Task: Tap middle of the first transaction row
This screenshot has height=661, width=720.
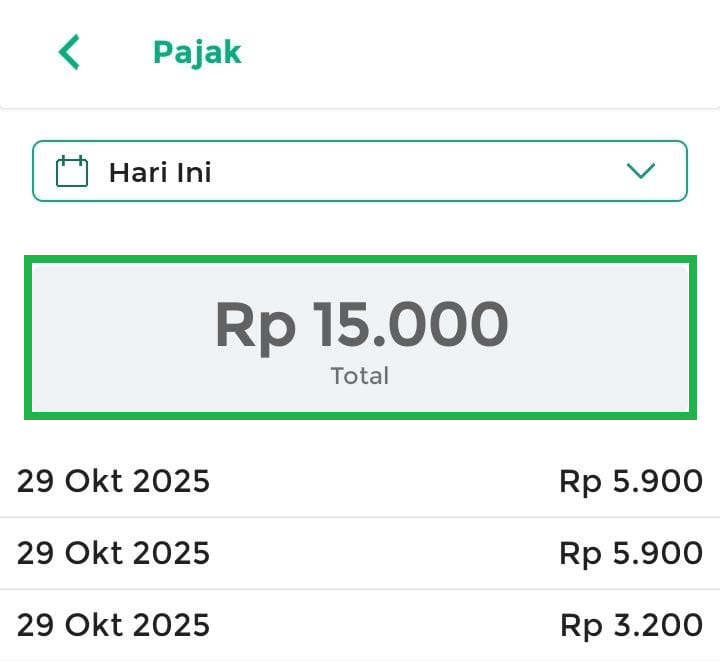Action: (380, 482)
